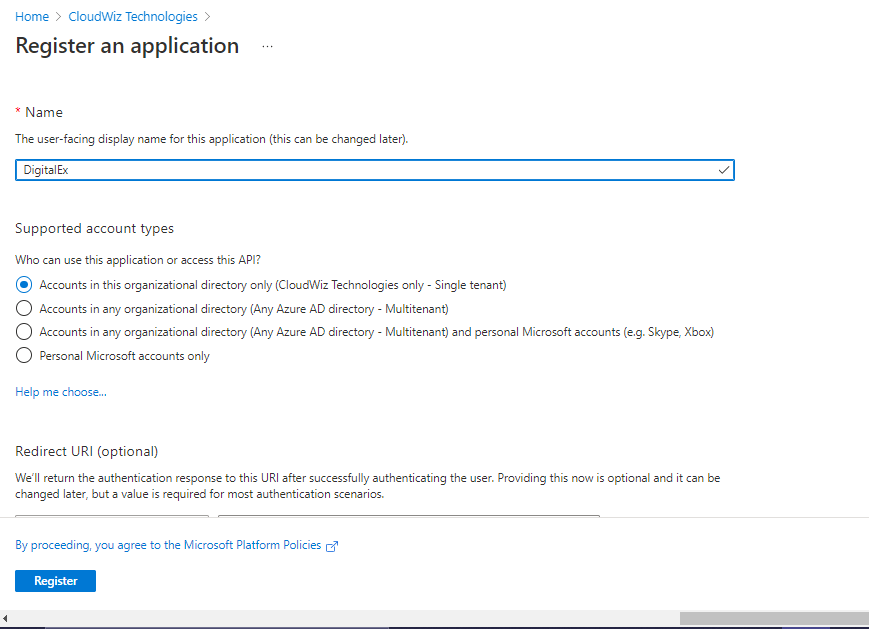Click the breadcrumb chevron after Home
The height and width of the screenshot is (629, 869).
(x=59, y=17)
